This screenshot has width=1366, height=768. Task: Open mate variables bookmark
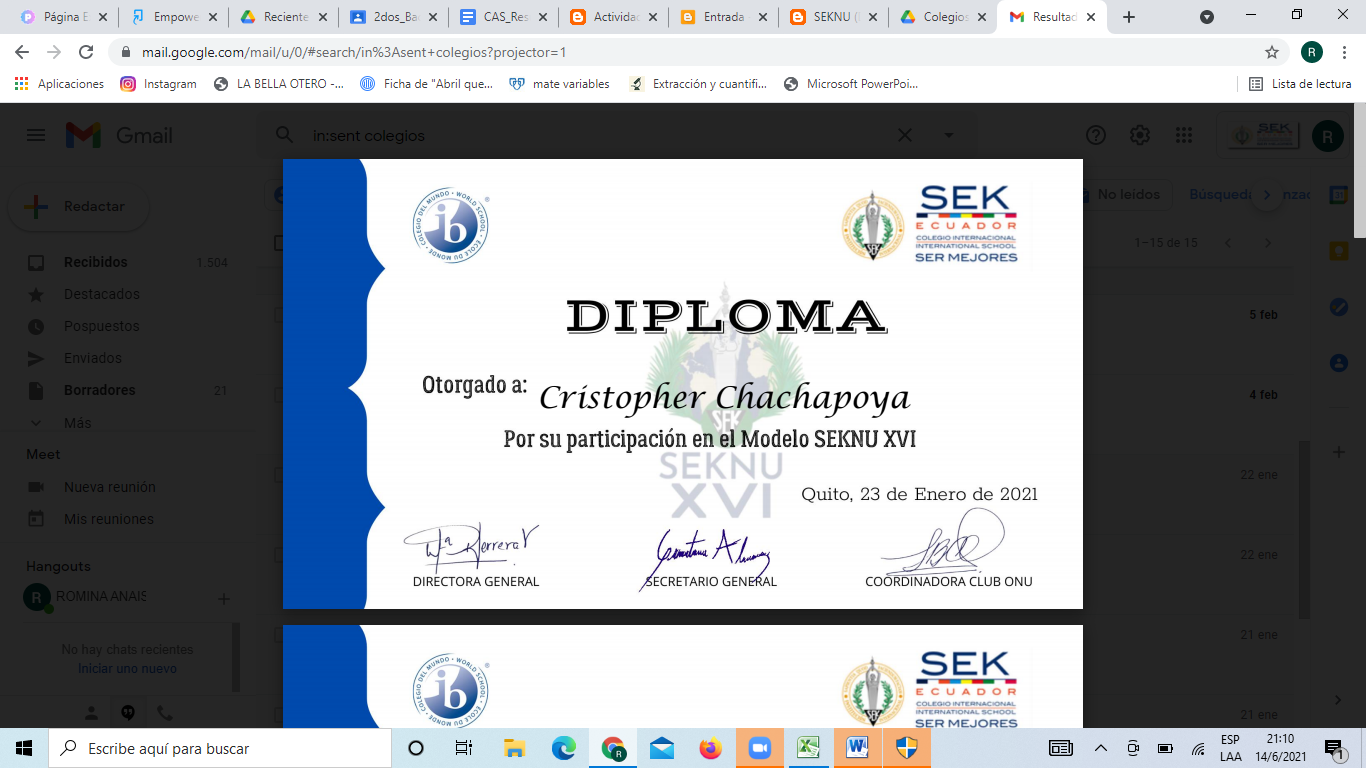pyautogui.click(x=559, y=84)
